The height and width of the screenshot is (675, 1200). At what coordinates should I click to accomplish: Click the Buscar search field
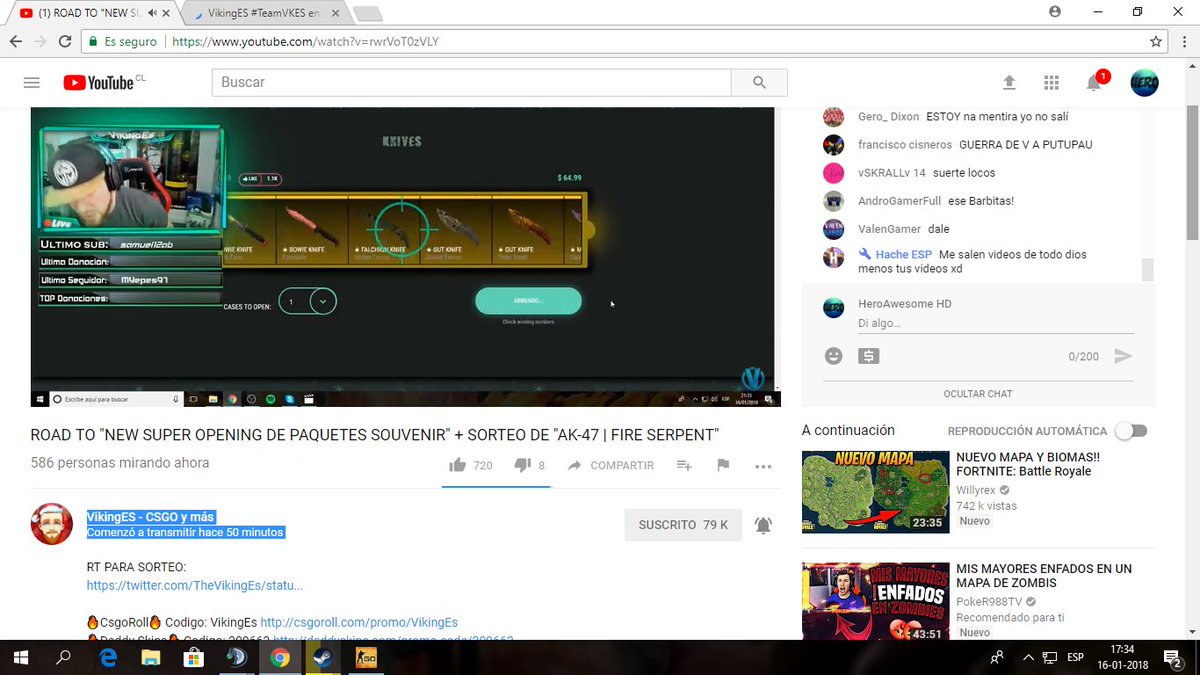[x=471, y=83]
